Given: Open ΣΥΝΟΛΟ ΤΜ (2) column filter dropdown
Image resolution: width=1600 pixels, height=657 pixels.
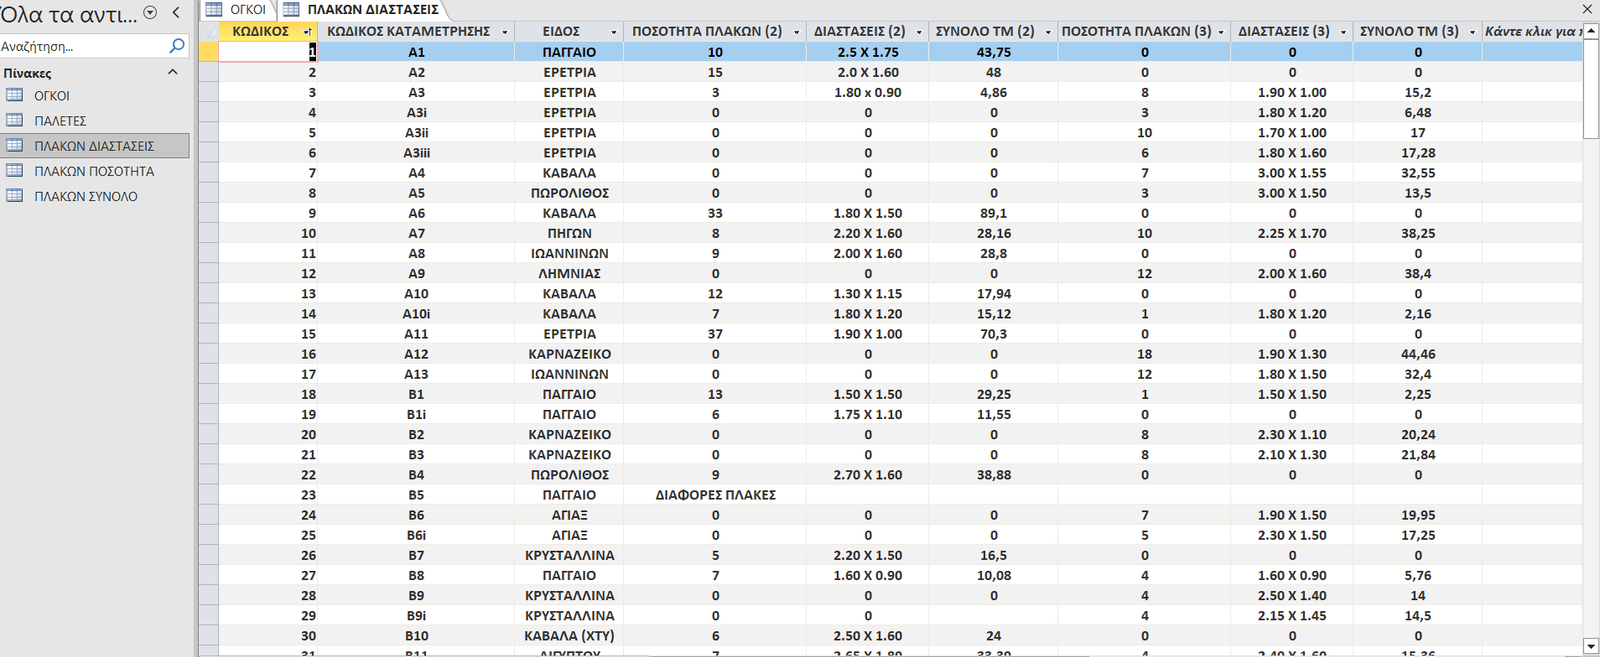Looking at the screenshot, I should click(1048, 32).
